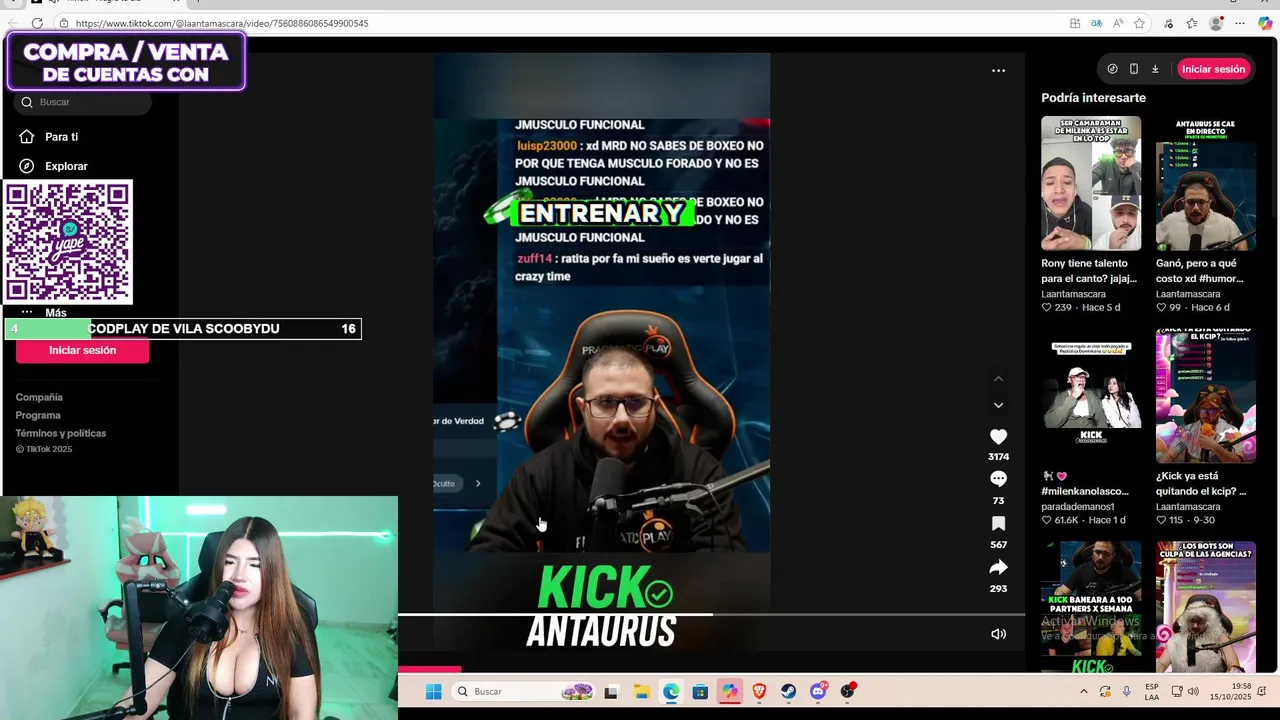The width and height of the screenshot is (1280, 720).
Task: Click the paradademanos1 author name
Action: click(x=1078, y=507)
